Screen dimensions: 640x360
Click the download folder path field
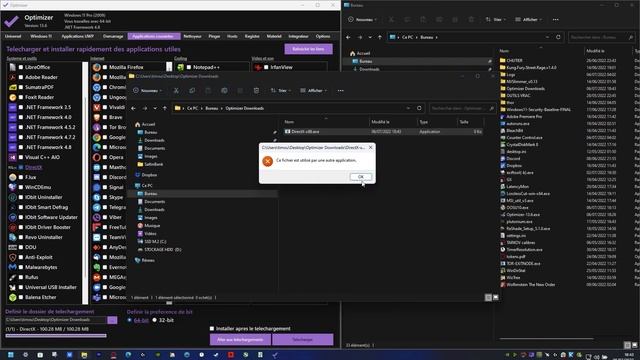coord(56,320)
